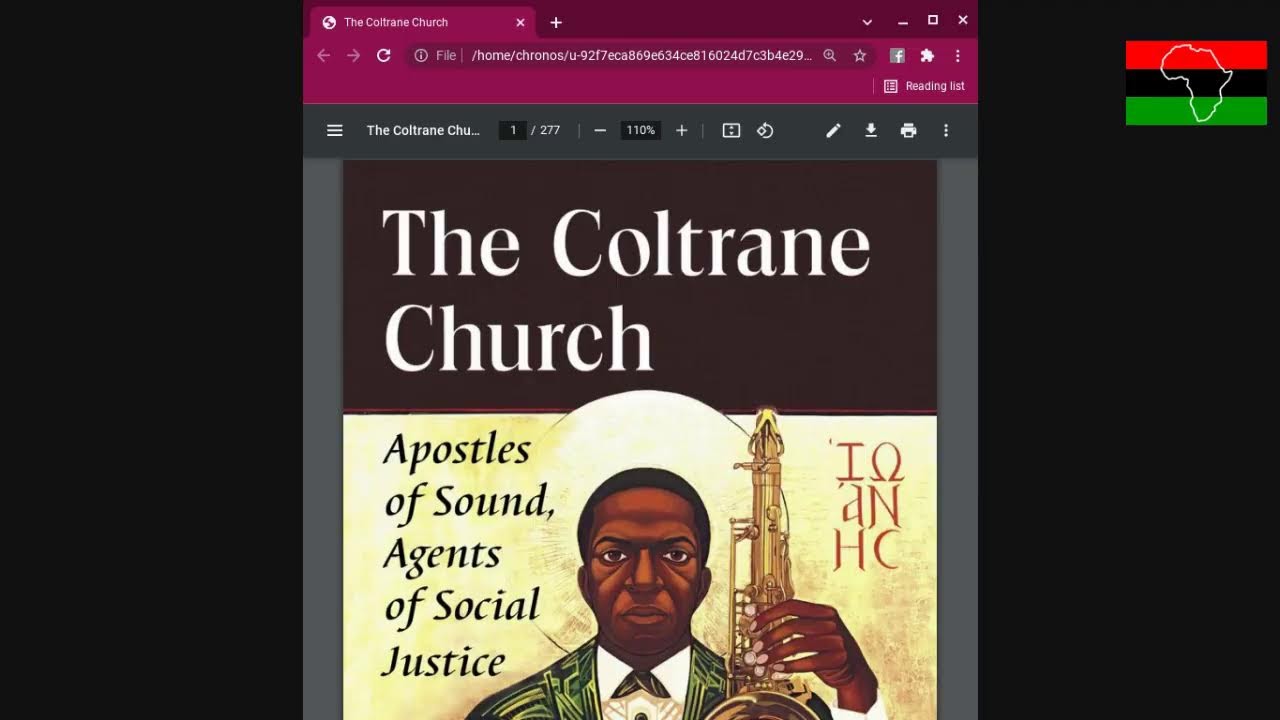
Task: Click the PDF title 'The Coltrane Chu...'
Action: [423, 130]
